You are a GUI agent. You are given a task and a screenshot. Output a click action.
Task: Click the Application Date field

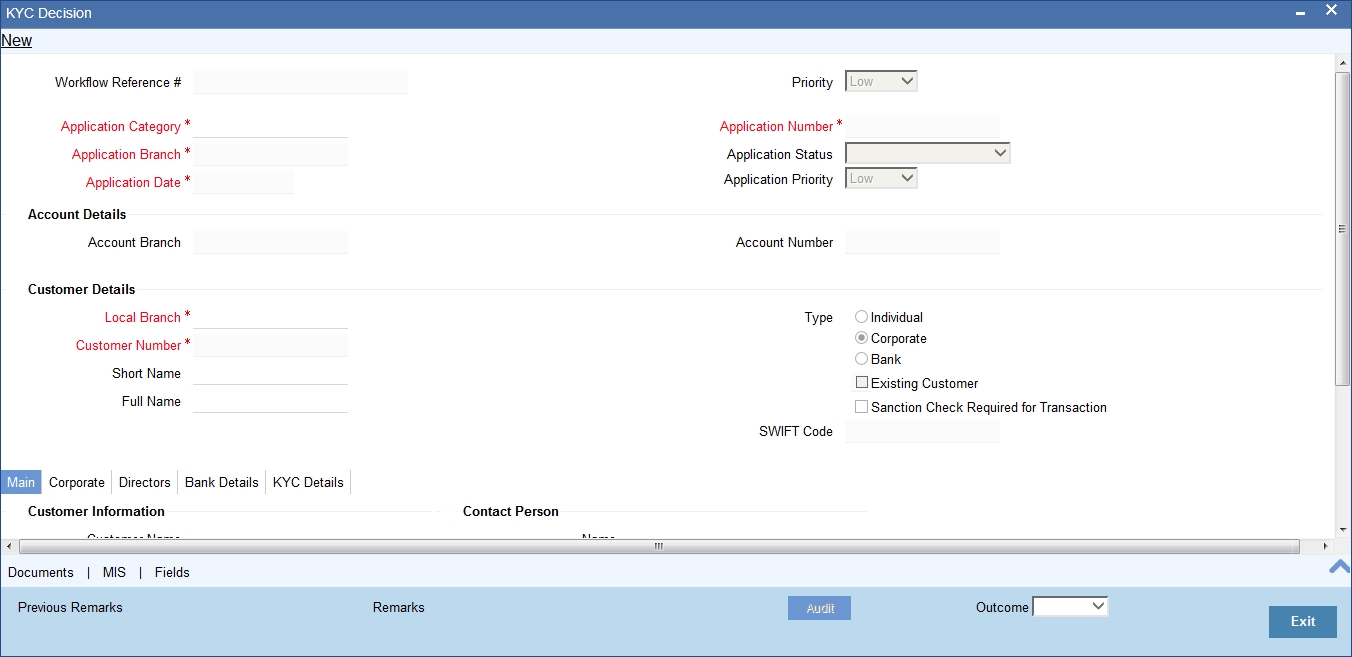(x=243, y=182)
